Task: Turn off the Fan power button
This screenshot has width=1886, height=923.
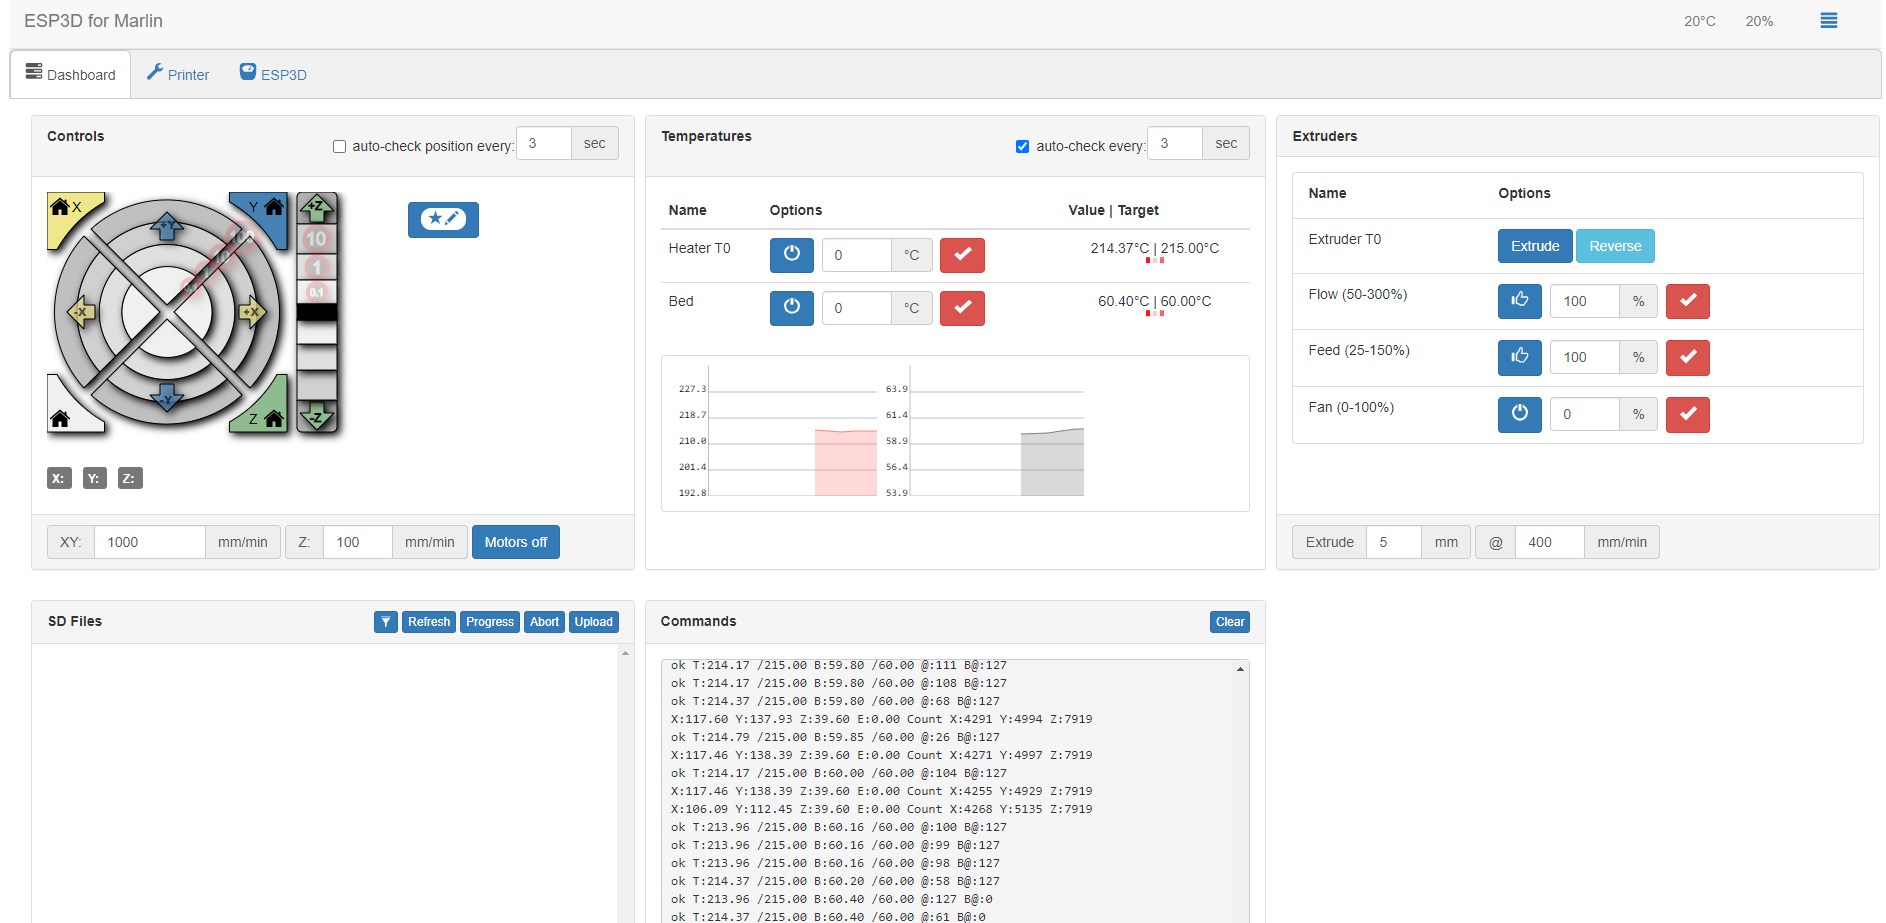Action: point(1520,414)
